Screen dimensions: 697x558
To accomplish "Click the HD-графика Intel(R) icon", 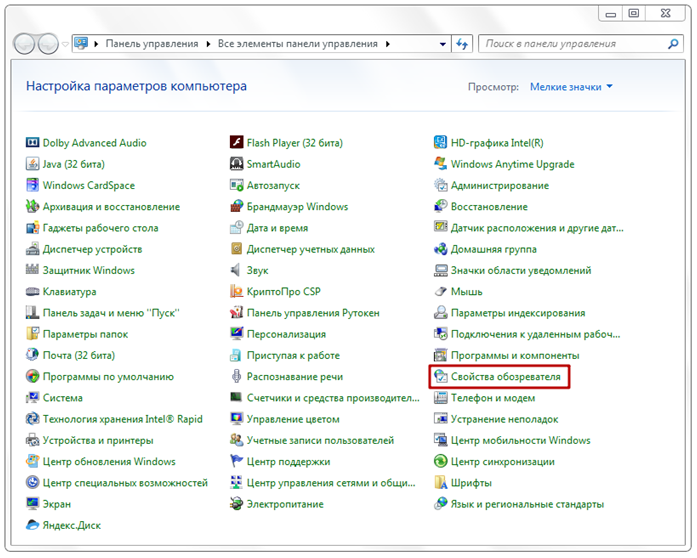I will coord(441,143).
